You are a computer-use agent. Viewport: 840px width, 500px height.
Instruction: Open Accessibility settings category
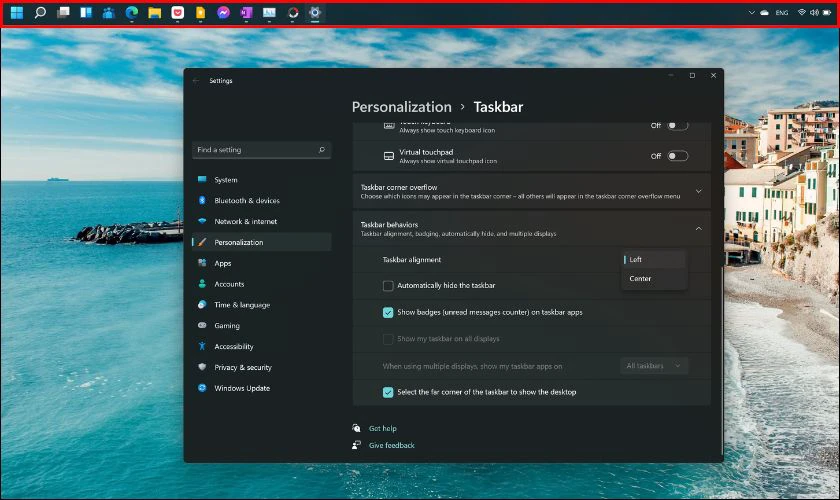pyautogui.click(x=261, y=347)
